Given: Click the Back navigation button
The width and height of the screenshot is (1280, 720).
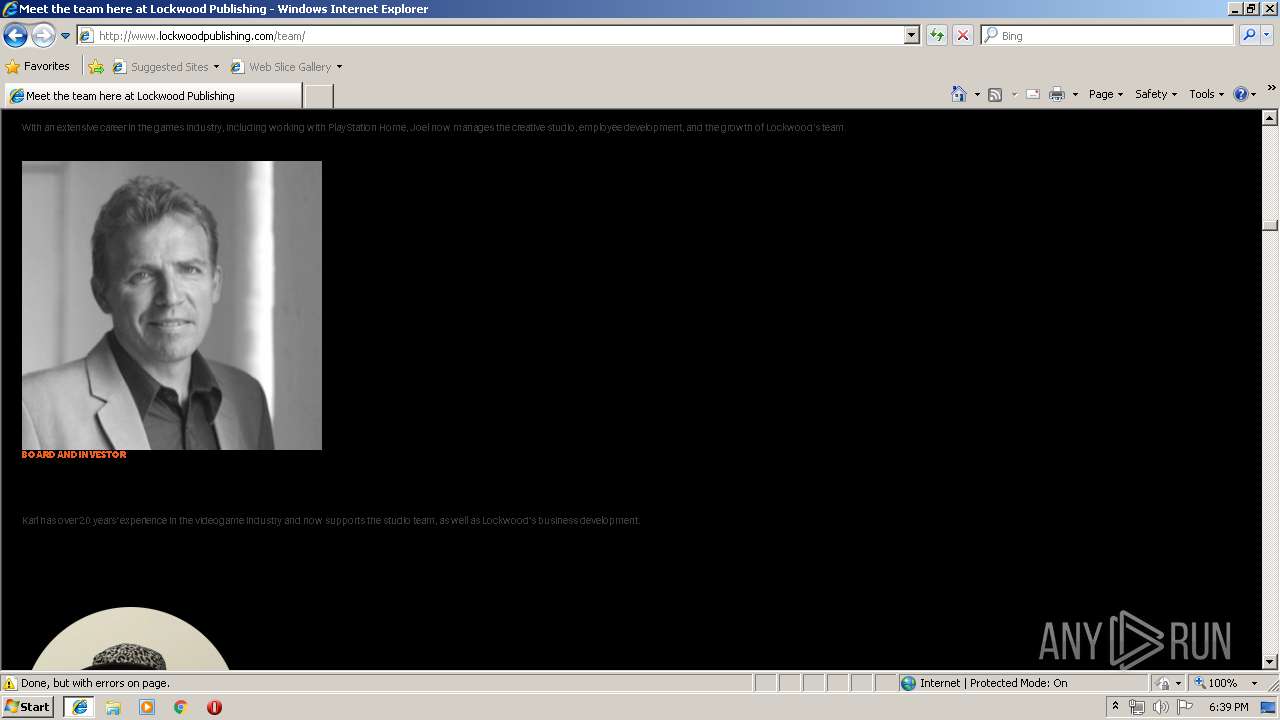Looking at the screenshot, I should [15, 36].
